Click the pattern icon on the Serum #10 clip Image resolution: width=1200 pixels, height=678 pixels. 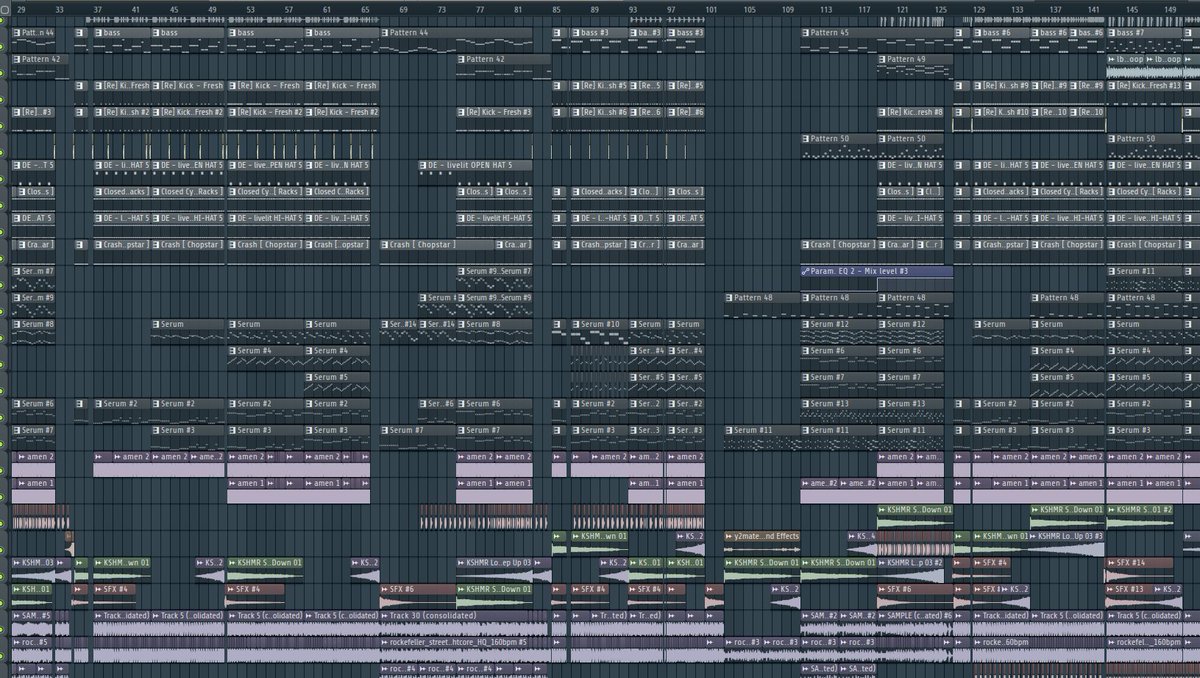tap(576, 324)
